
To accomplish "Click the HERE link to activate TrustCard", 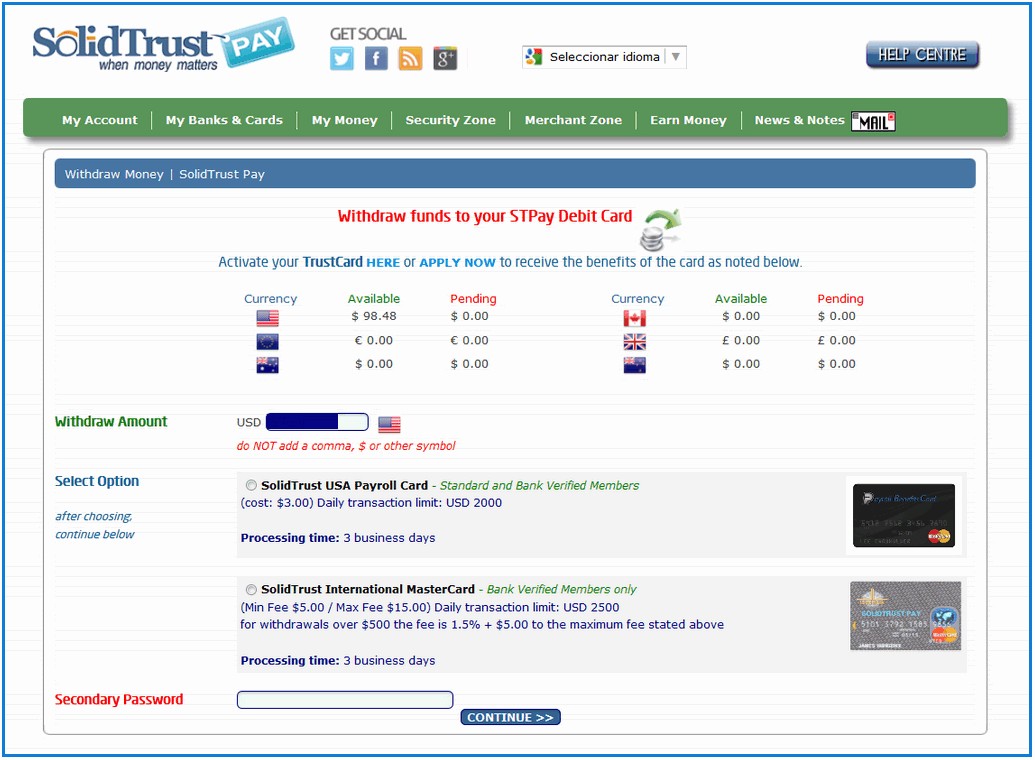I will coord(383,263).
